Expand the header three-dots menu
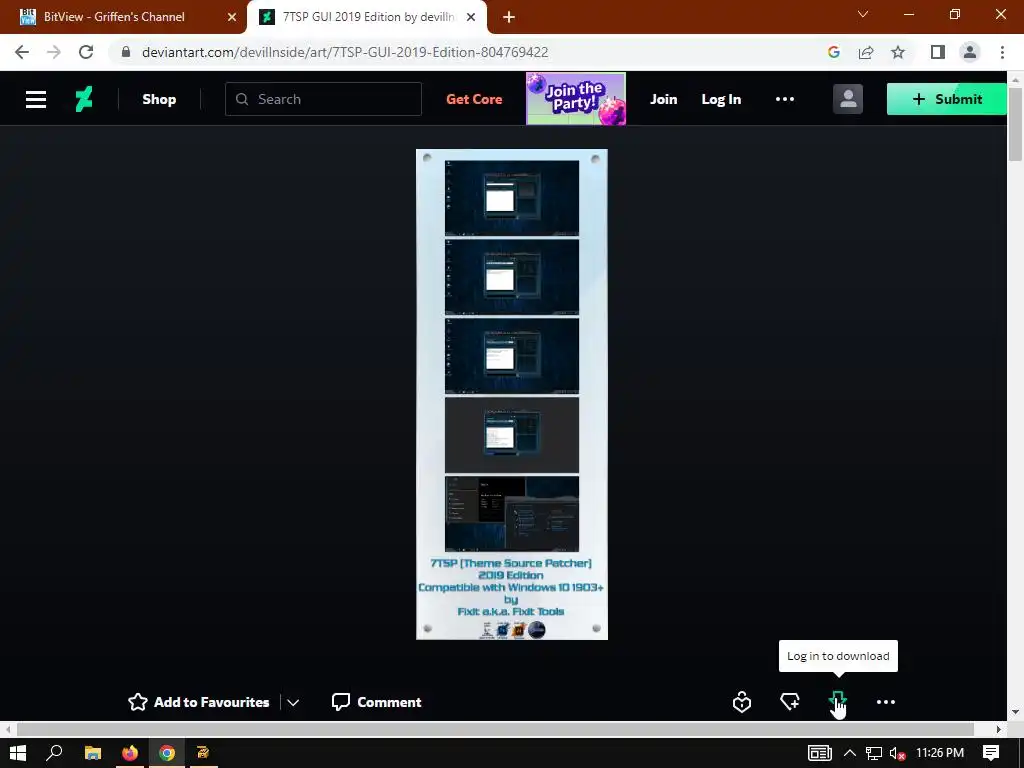This screenshot has height=768, width=1024. point(785,99)
